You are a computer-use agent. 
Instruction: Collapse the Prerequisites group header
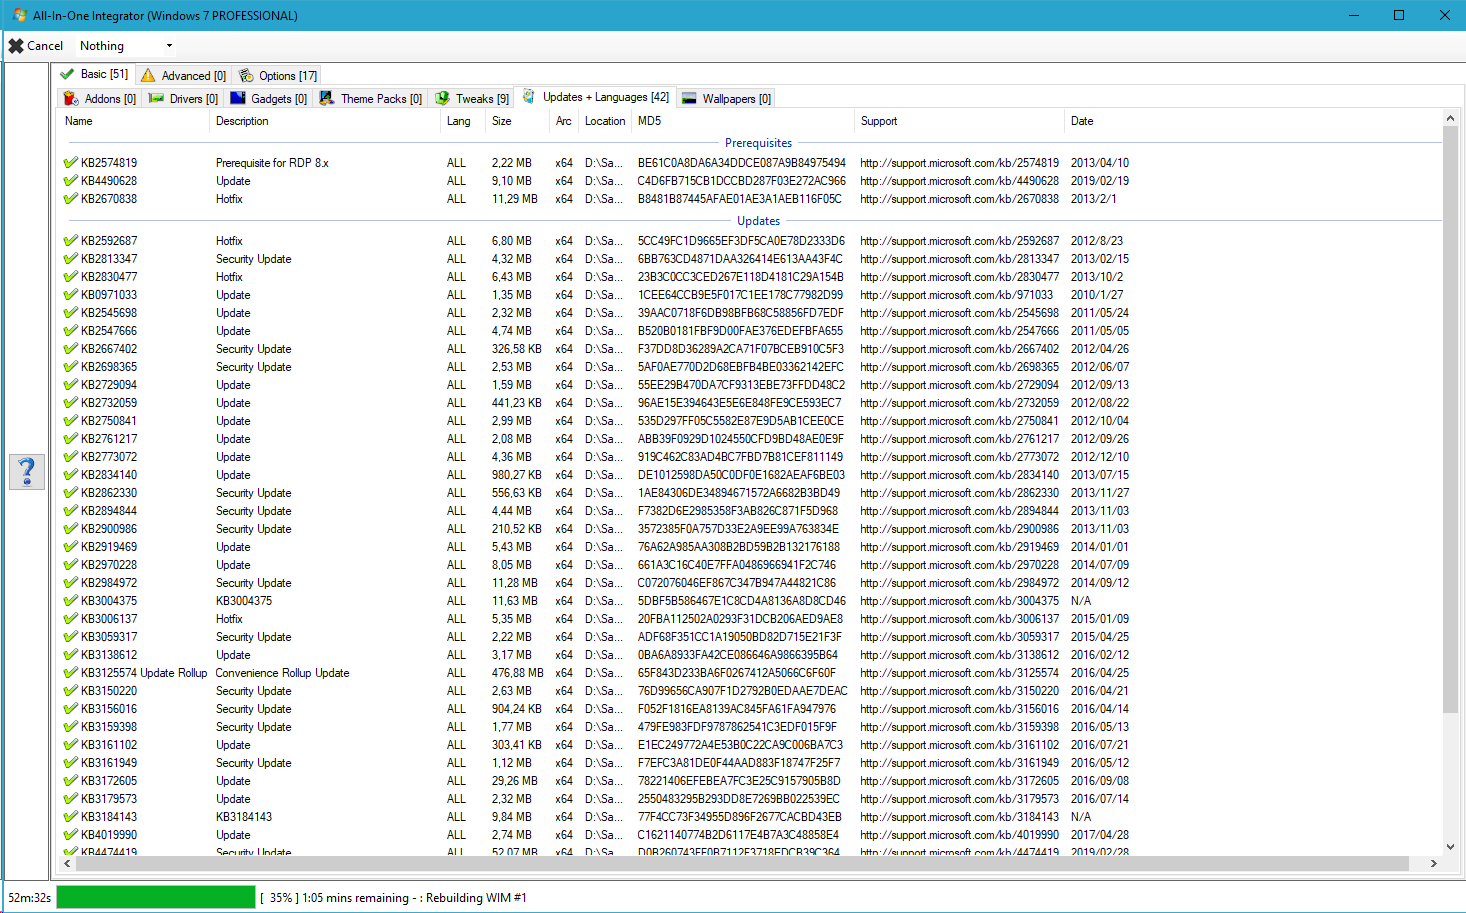(x=758, y=143)
